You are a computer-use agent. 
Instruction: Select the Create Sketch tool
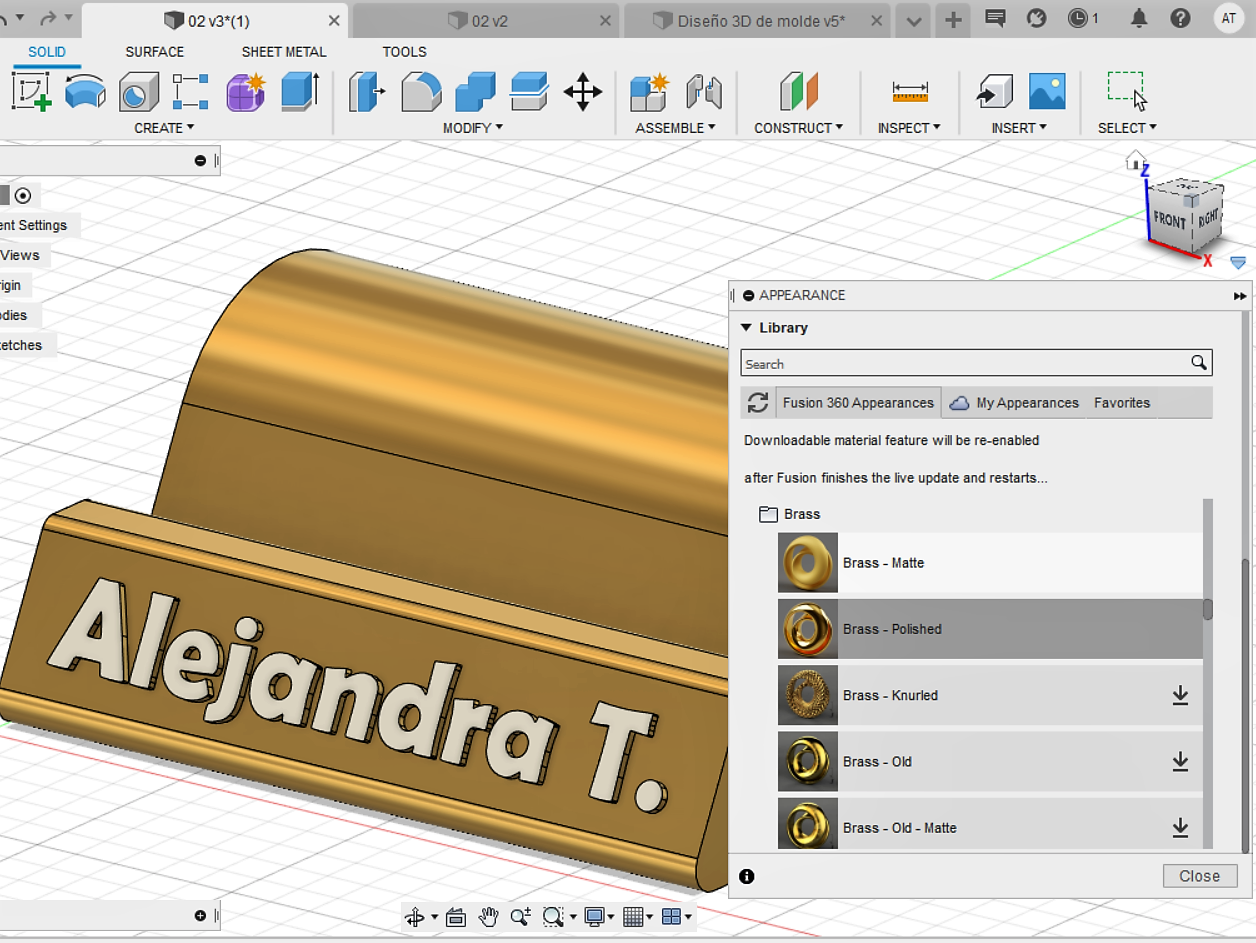[31, 92]
